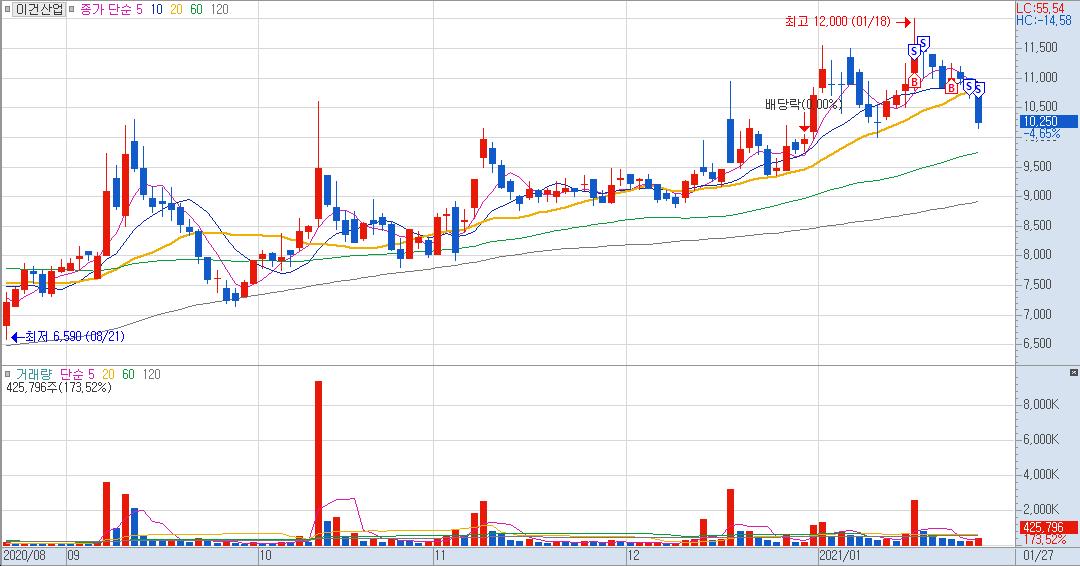
Task: Close the volume panel with its X button
Action: 1074,373
